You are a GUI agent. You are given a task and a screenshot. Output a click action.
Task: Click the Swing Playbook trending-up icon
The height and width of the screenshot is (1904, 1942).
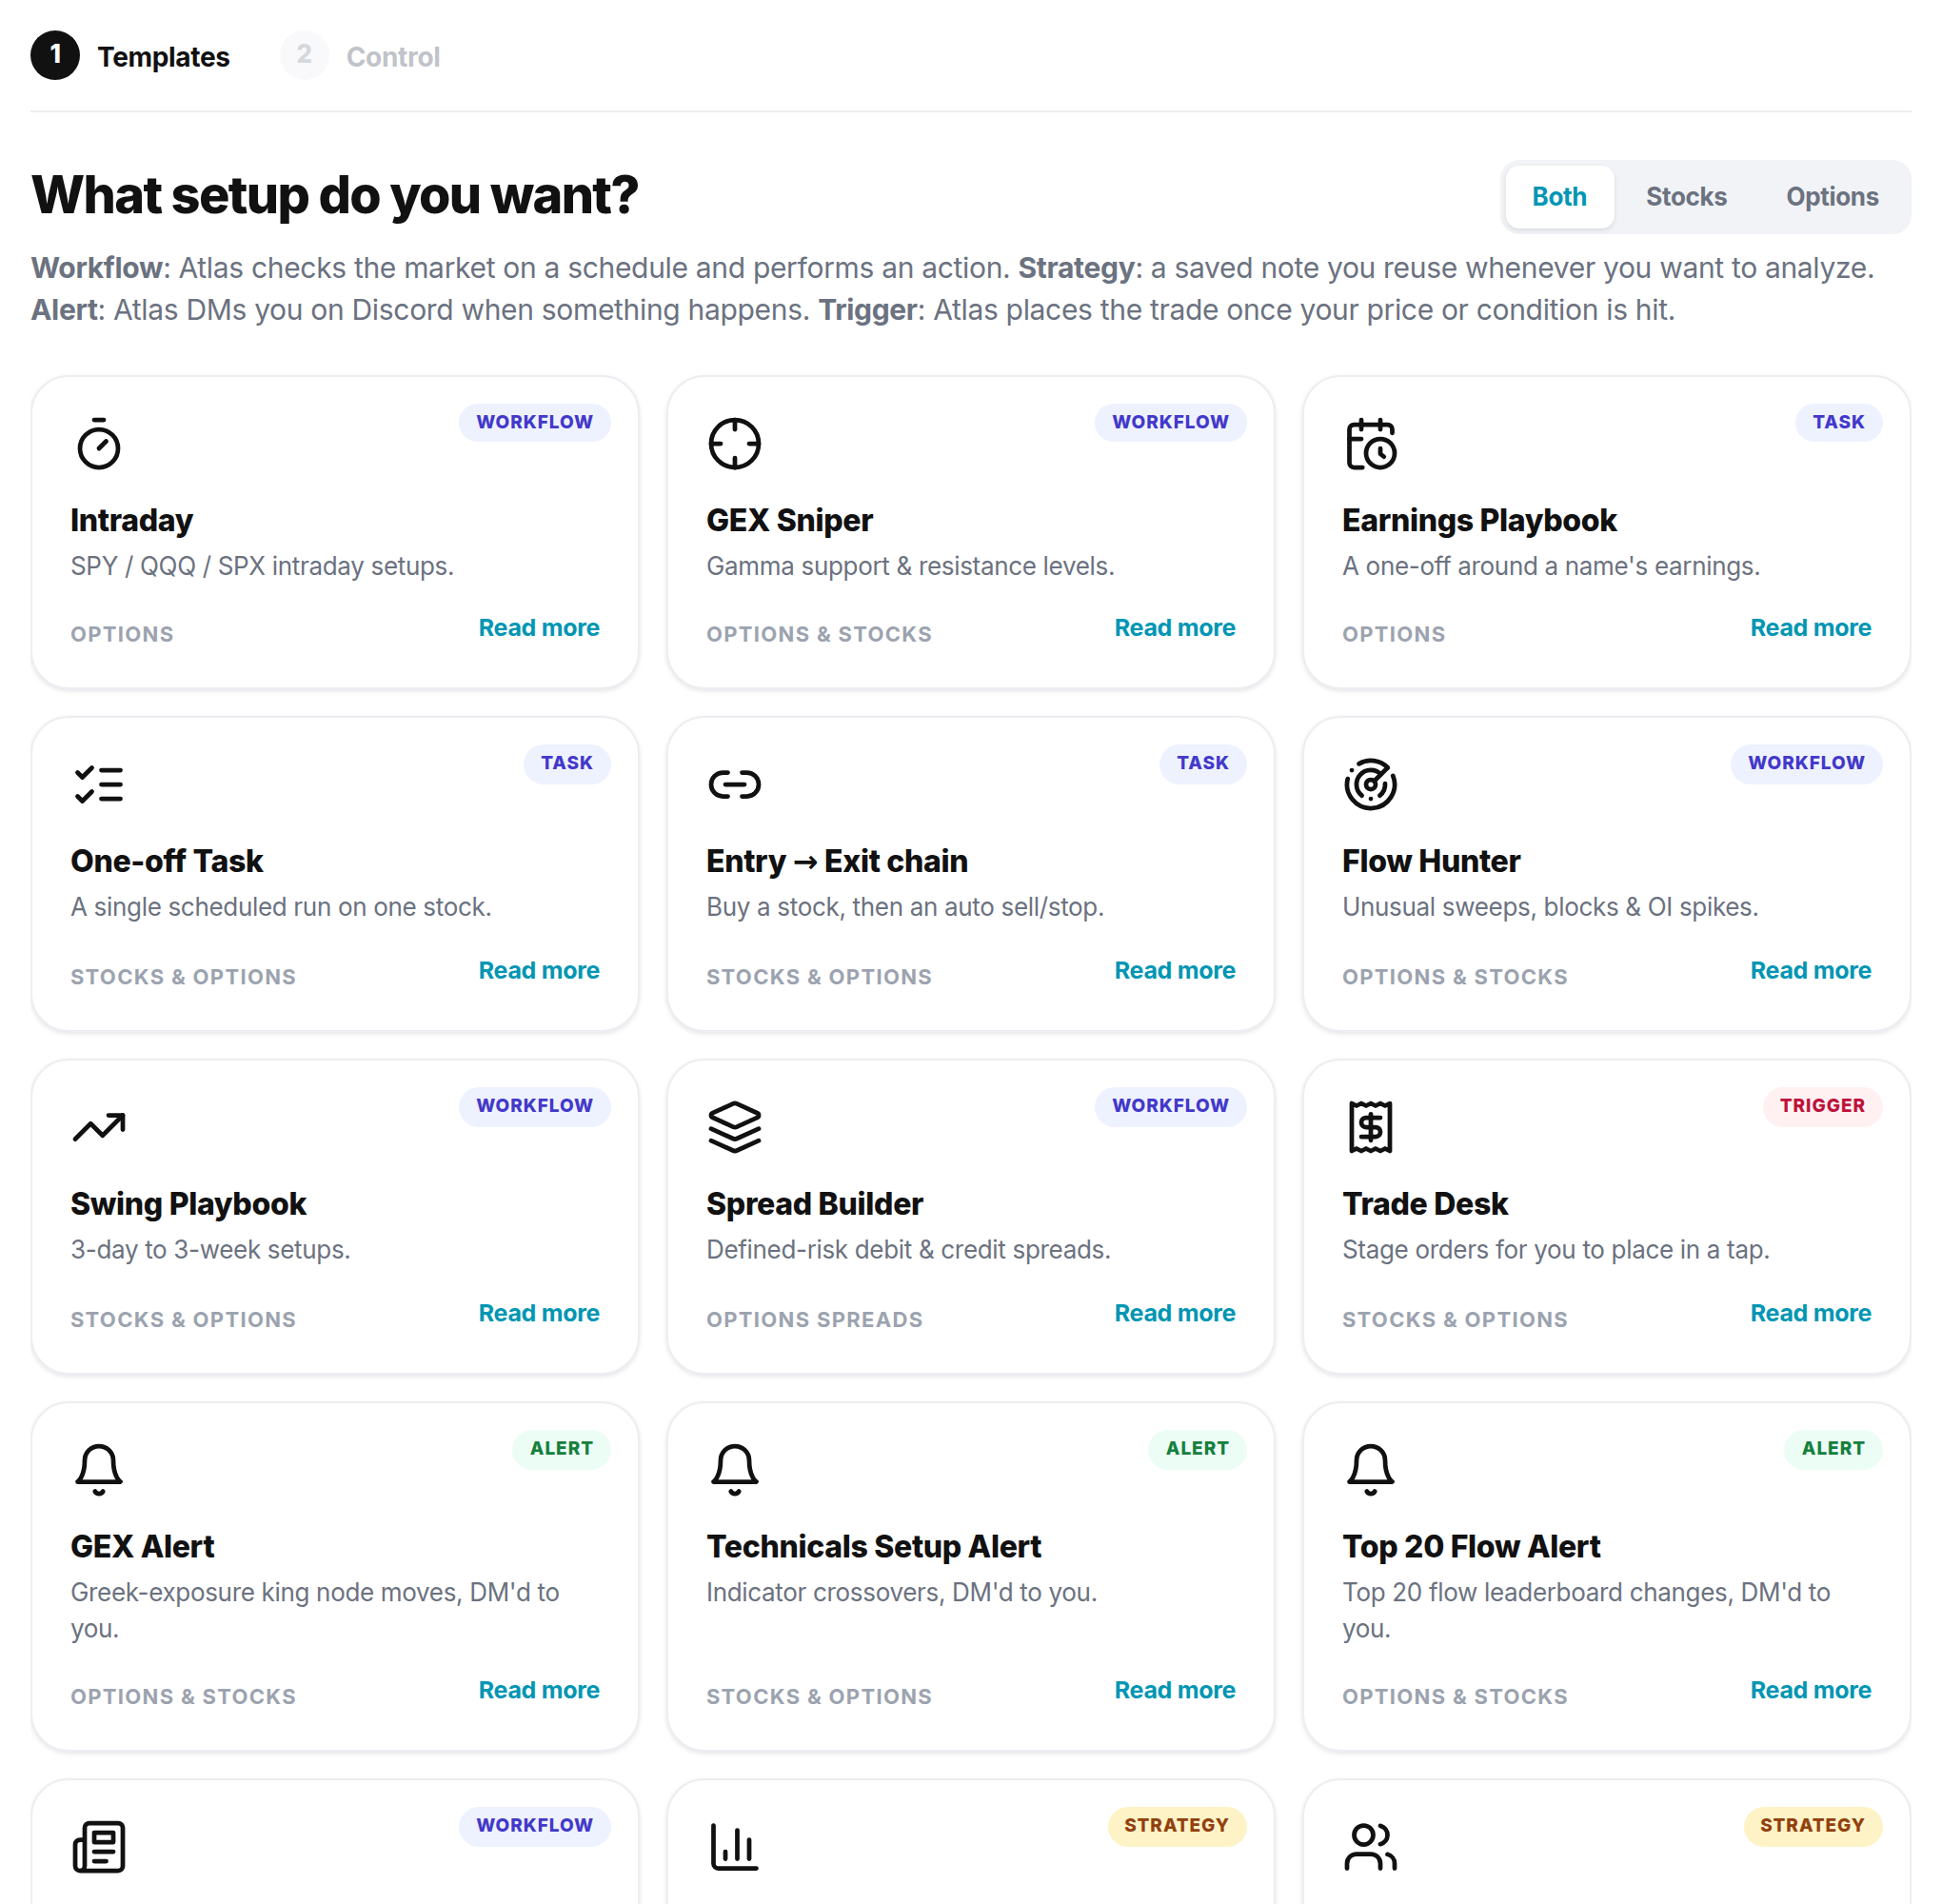(99, 1127)
